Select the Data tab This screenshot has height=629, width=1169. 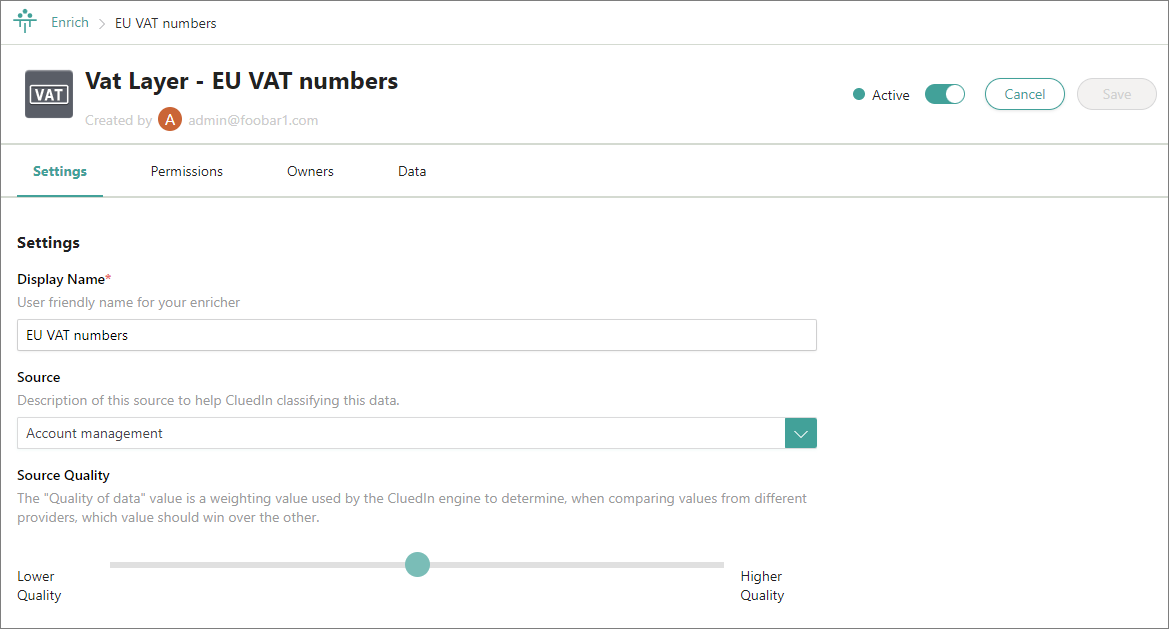412,171
